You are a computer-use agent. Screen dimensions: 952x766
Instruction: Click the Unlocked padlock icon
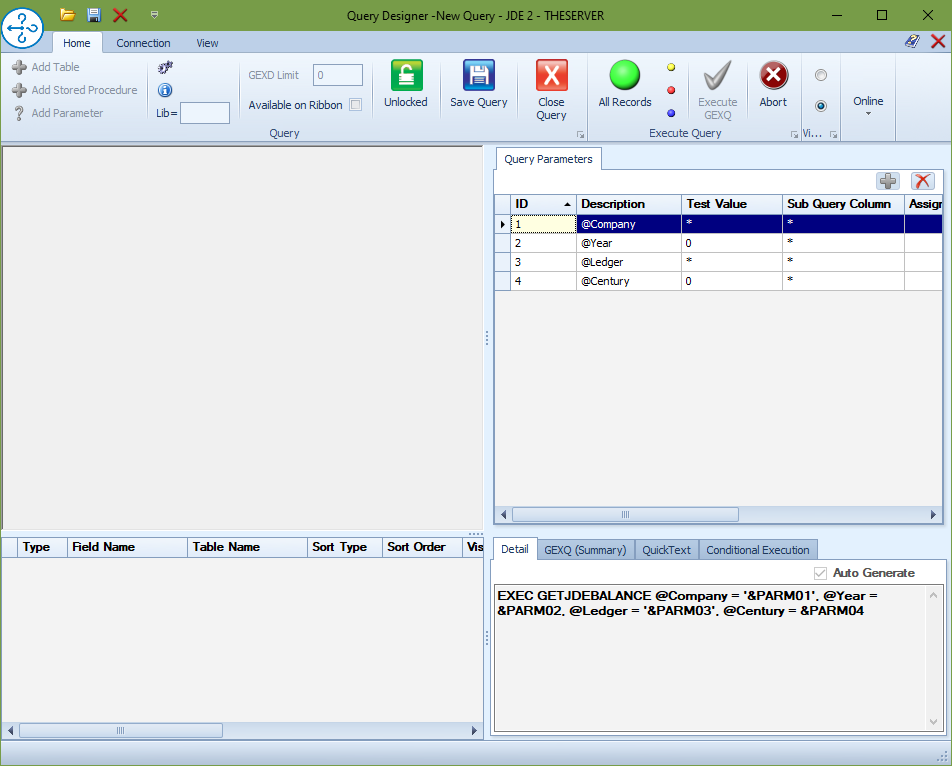pos(406,78)
